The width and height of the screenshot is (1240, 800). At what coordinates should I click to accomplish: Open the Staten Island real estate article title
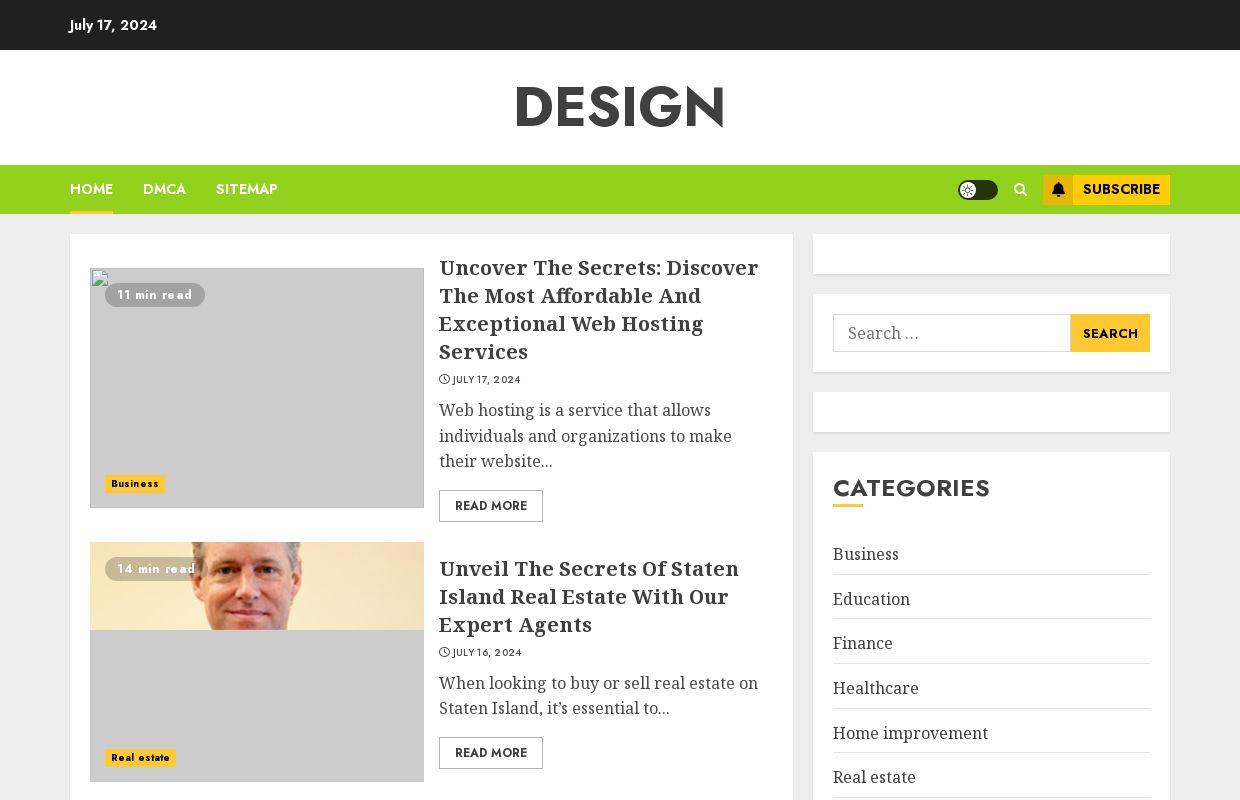[589, 597]
